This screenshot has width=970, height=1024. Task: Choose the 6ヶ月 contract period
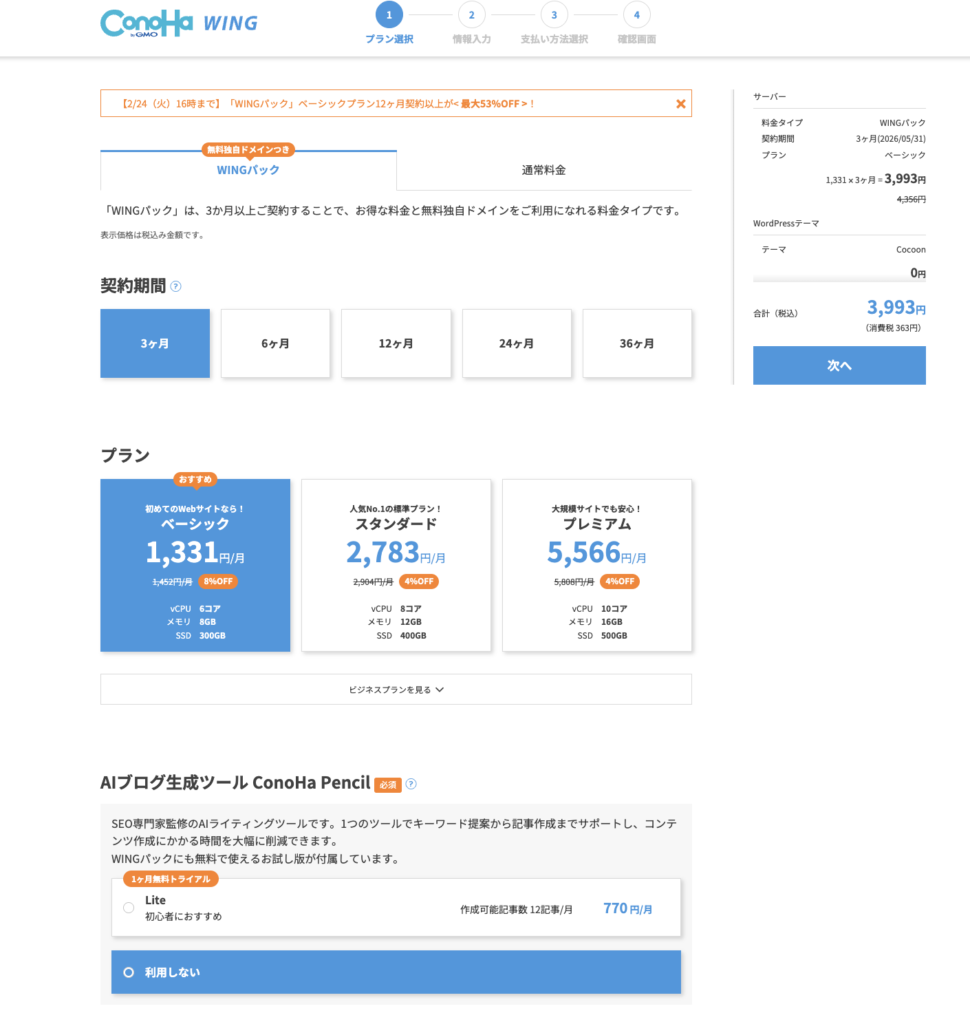[275, 343]
